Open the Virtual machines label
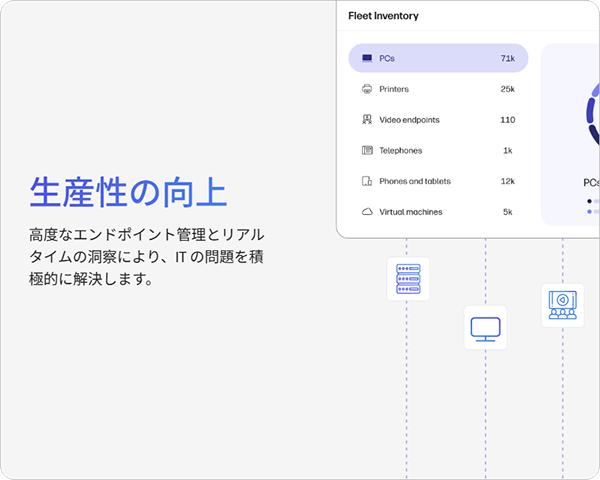This screenshot has width=600, height=480. coord(410,212)
